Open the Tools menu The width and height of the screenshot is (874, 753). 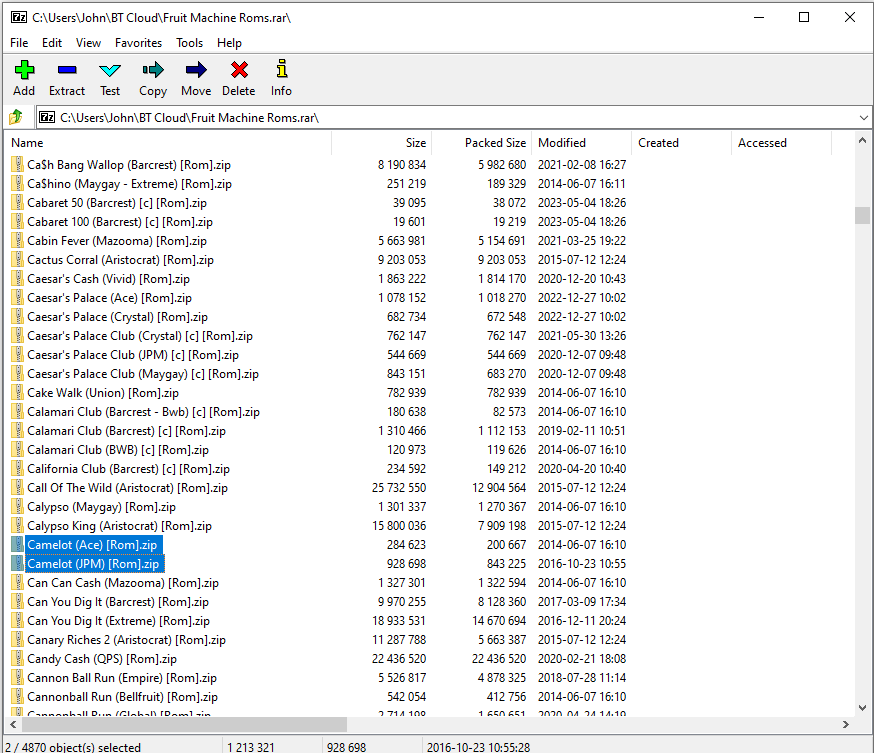pos(190,43)
